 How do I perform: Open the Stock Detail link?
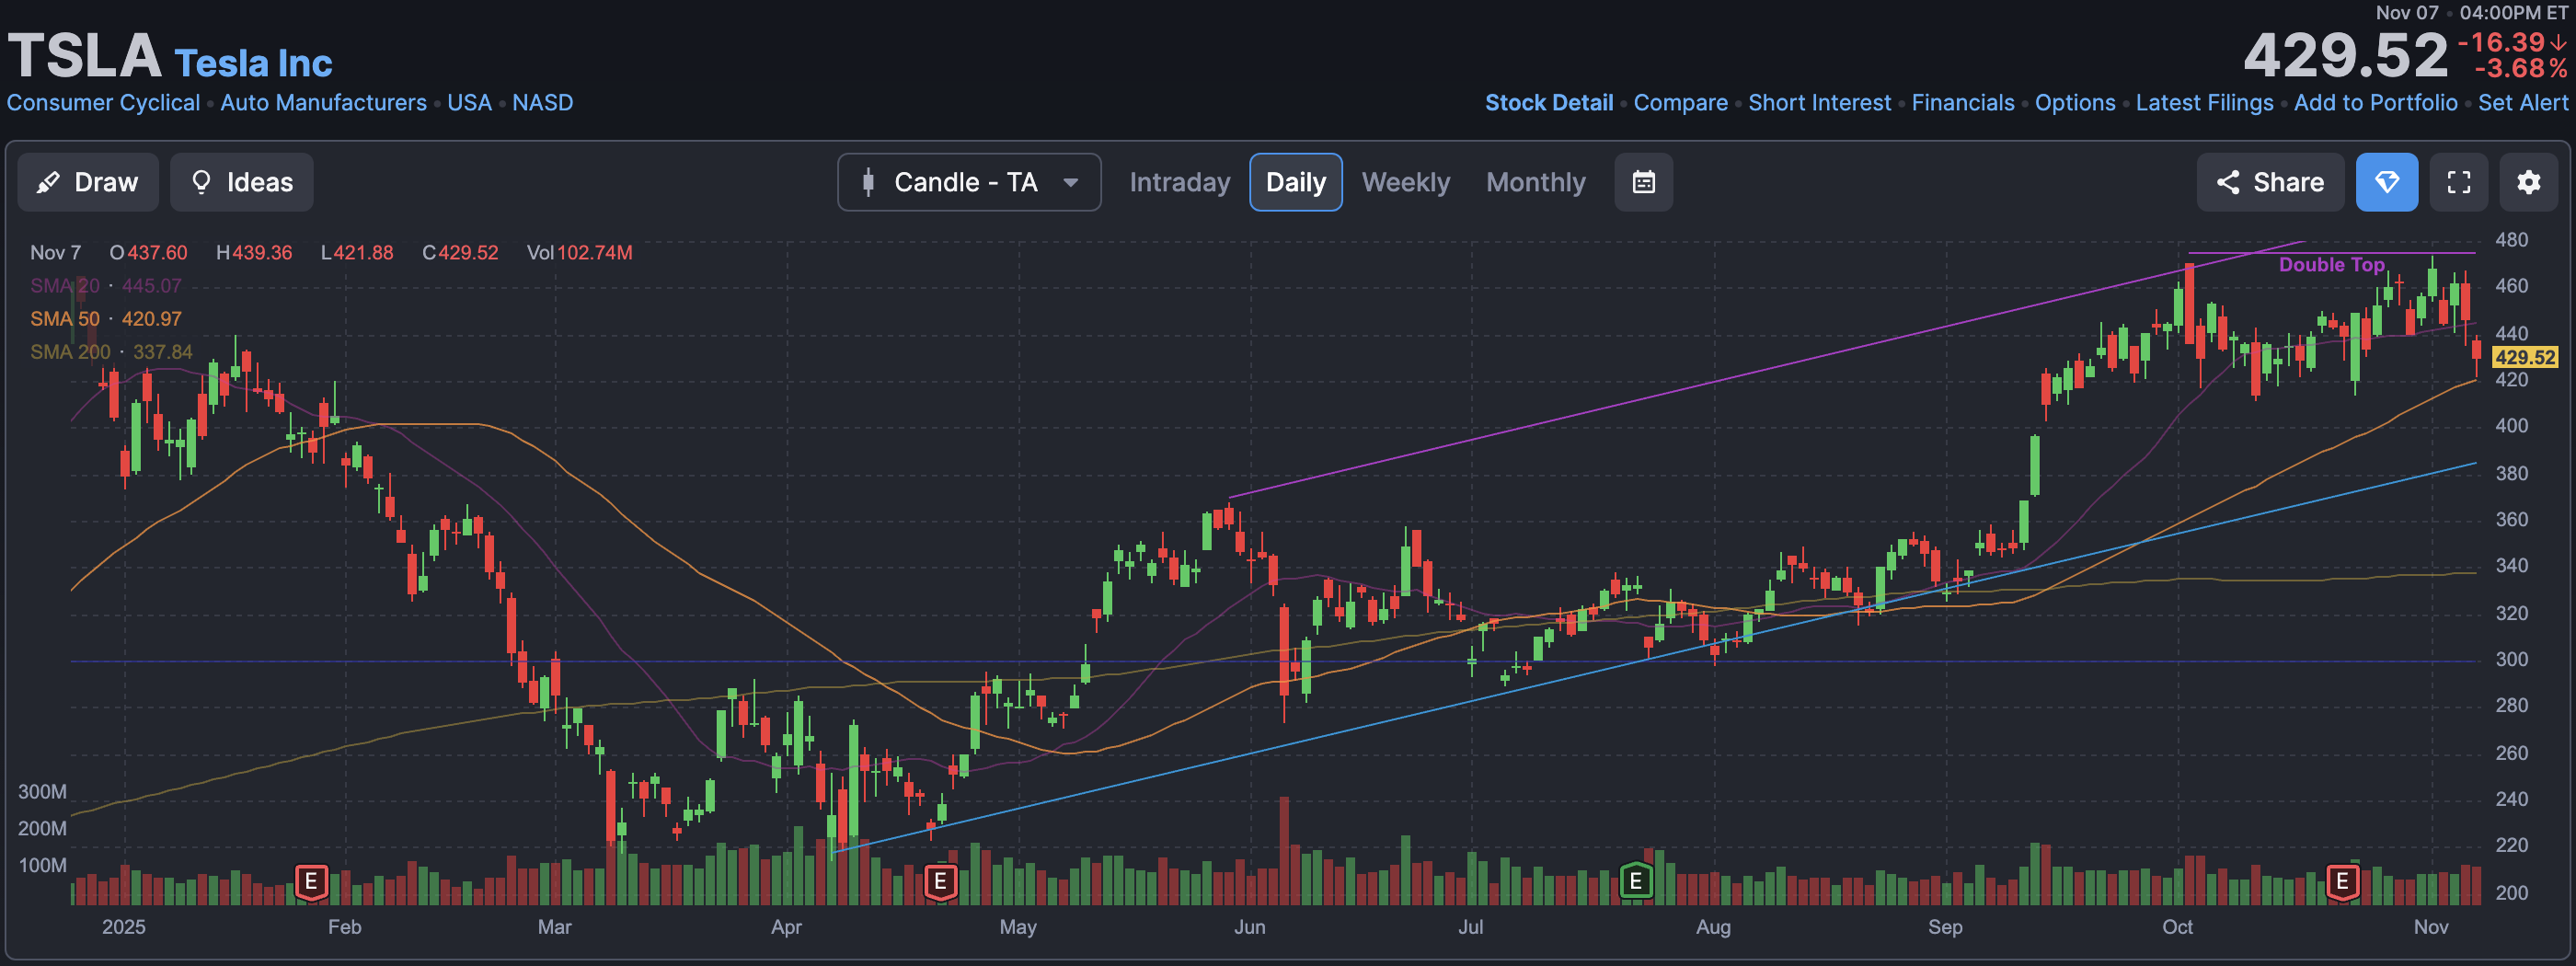(x=1548, y=103)
